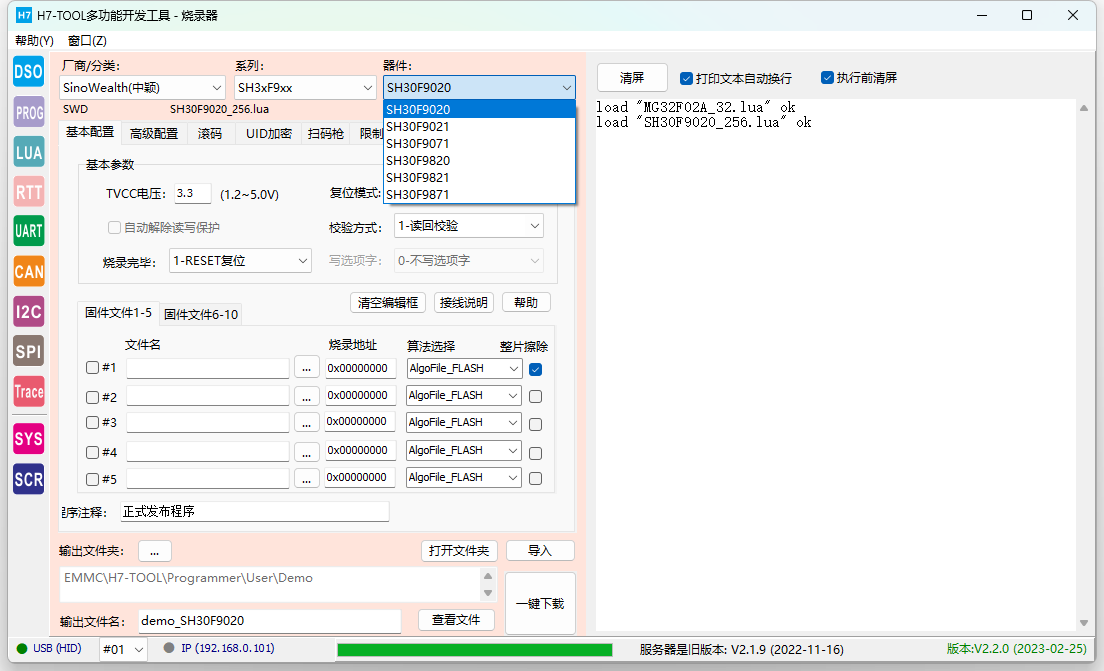
Task: Open the LUA script tool
Action: (29, 152)
